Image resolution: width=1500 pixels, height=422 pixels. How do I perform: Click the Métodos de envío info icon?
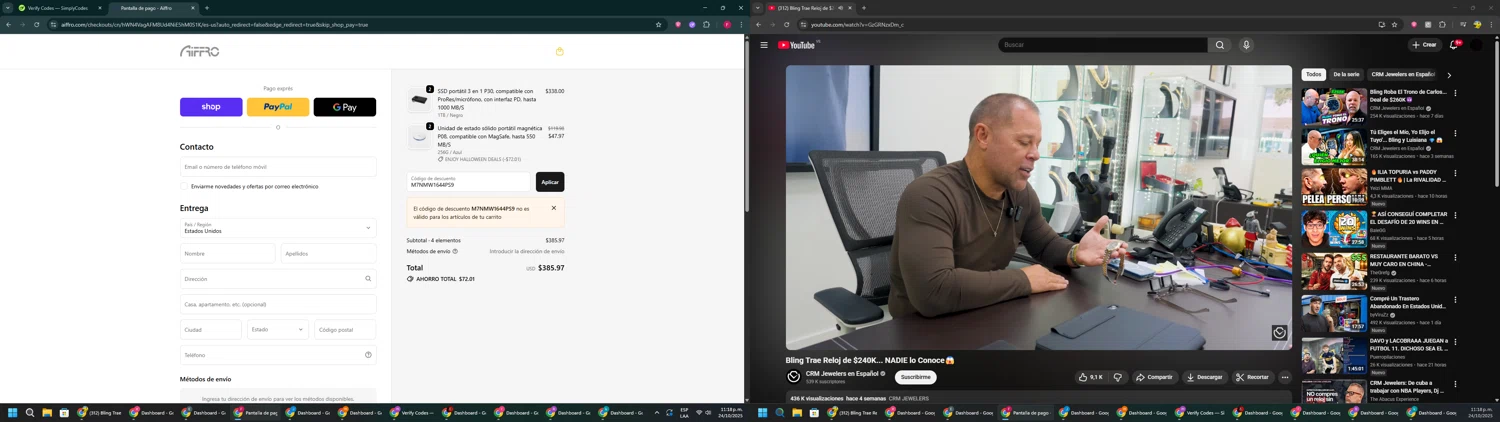tap(455, 251)
